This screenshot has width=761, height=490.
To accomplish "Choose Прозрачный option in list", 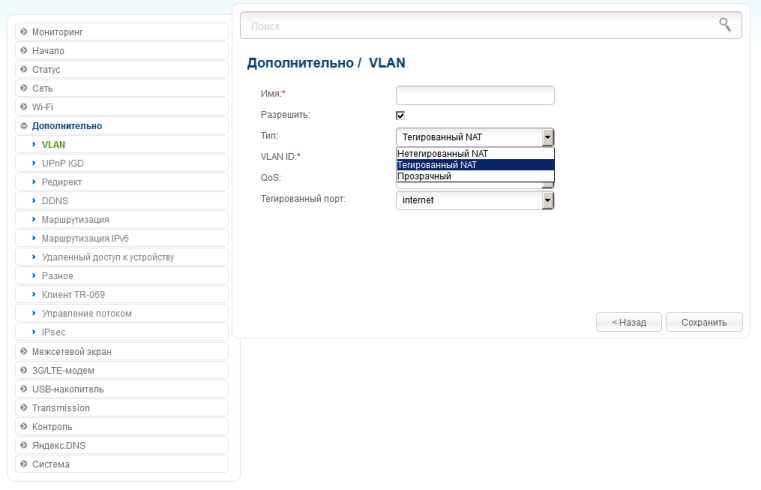I will point(475,176).
